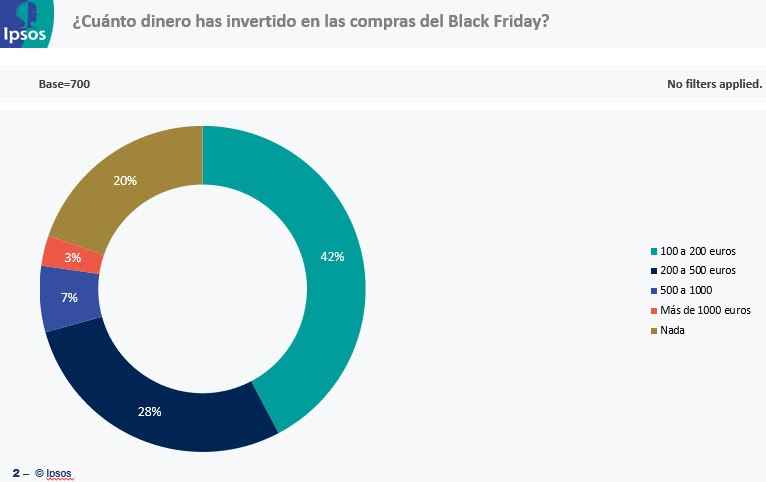Click the Black Friday question title
The image size is (766, 482).
310,22
